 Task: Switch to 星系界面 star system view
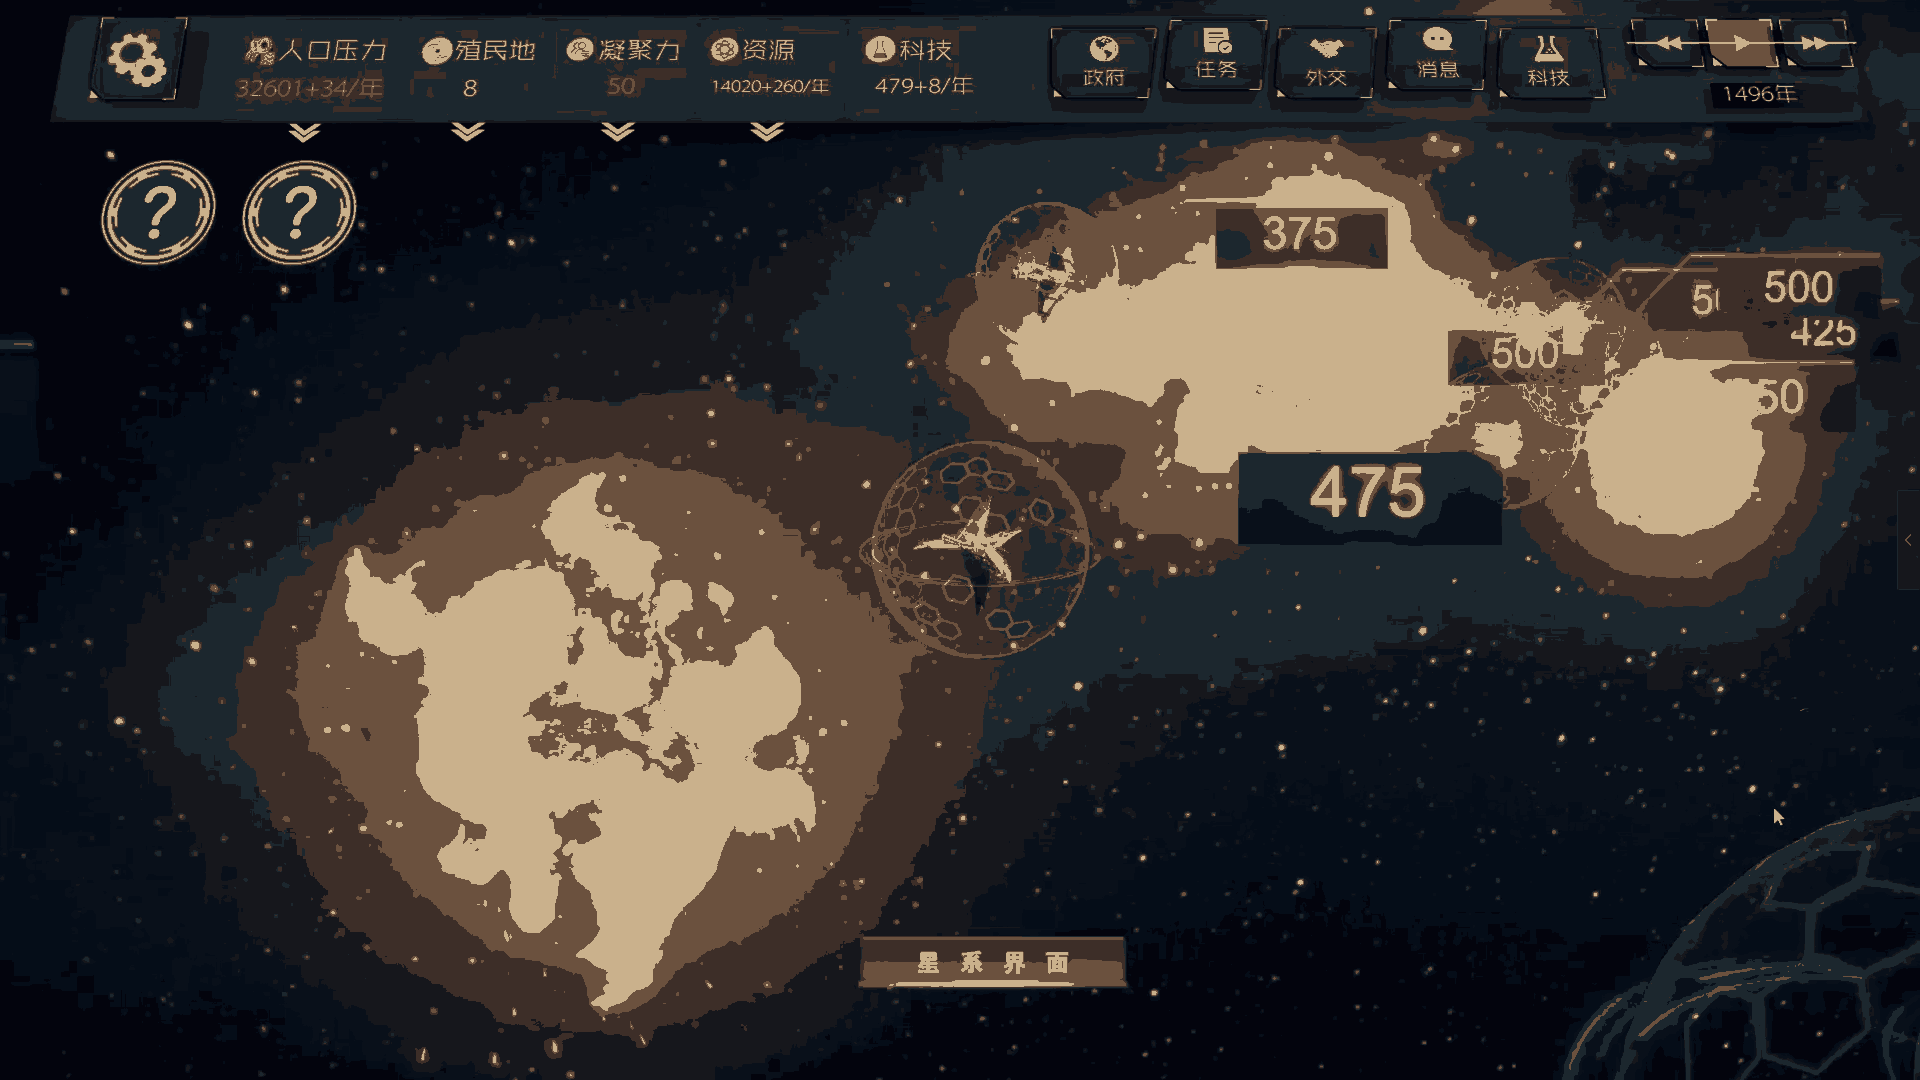[x=993, y=962]
